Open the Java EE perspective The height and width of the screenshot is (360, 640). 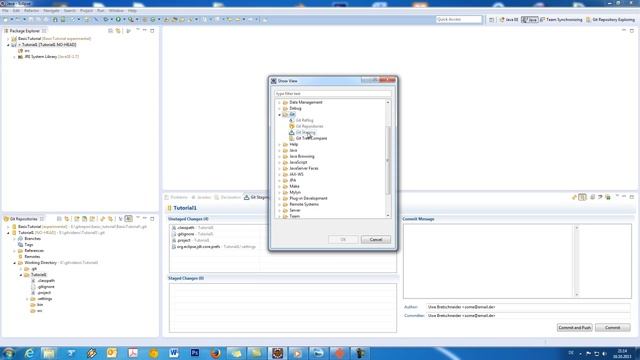coord(509,20)
